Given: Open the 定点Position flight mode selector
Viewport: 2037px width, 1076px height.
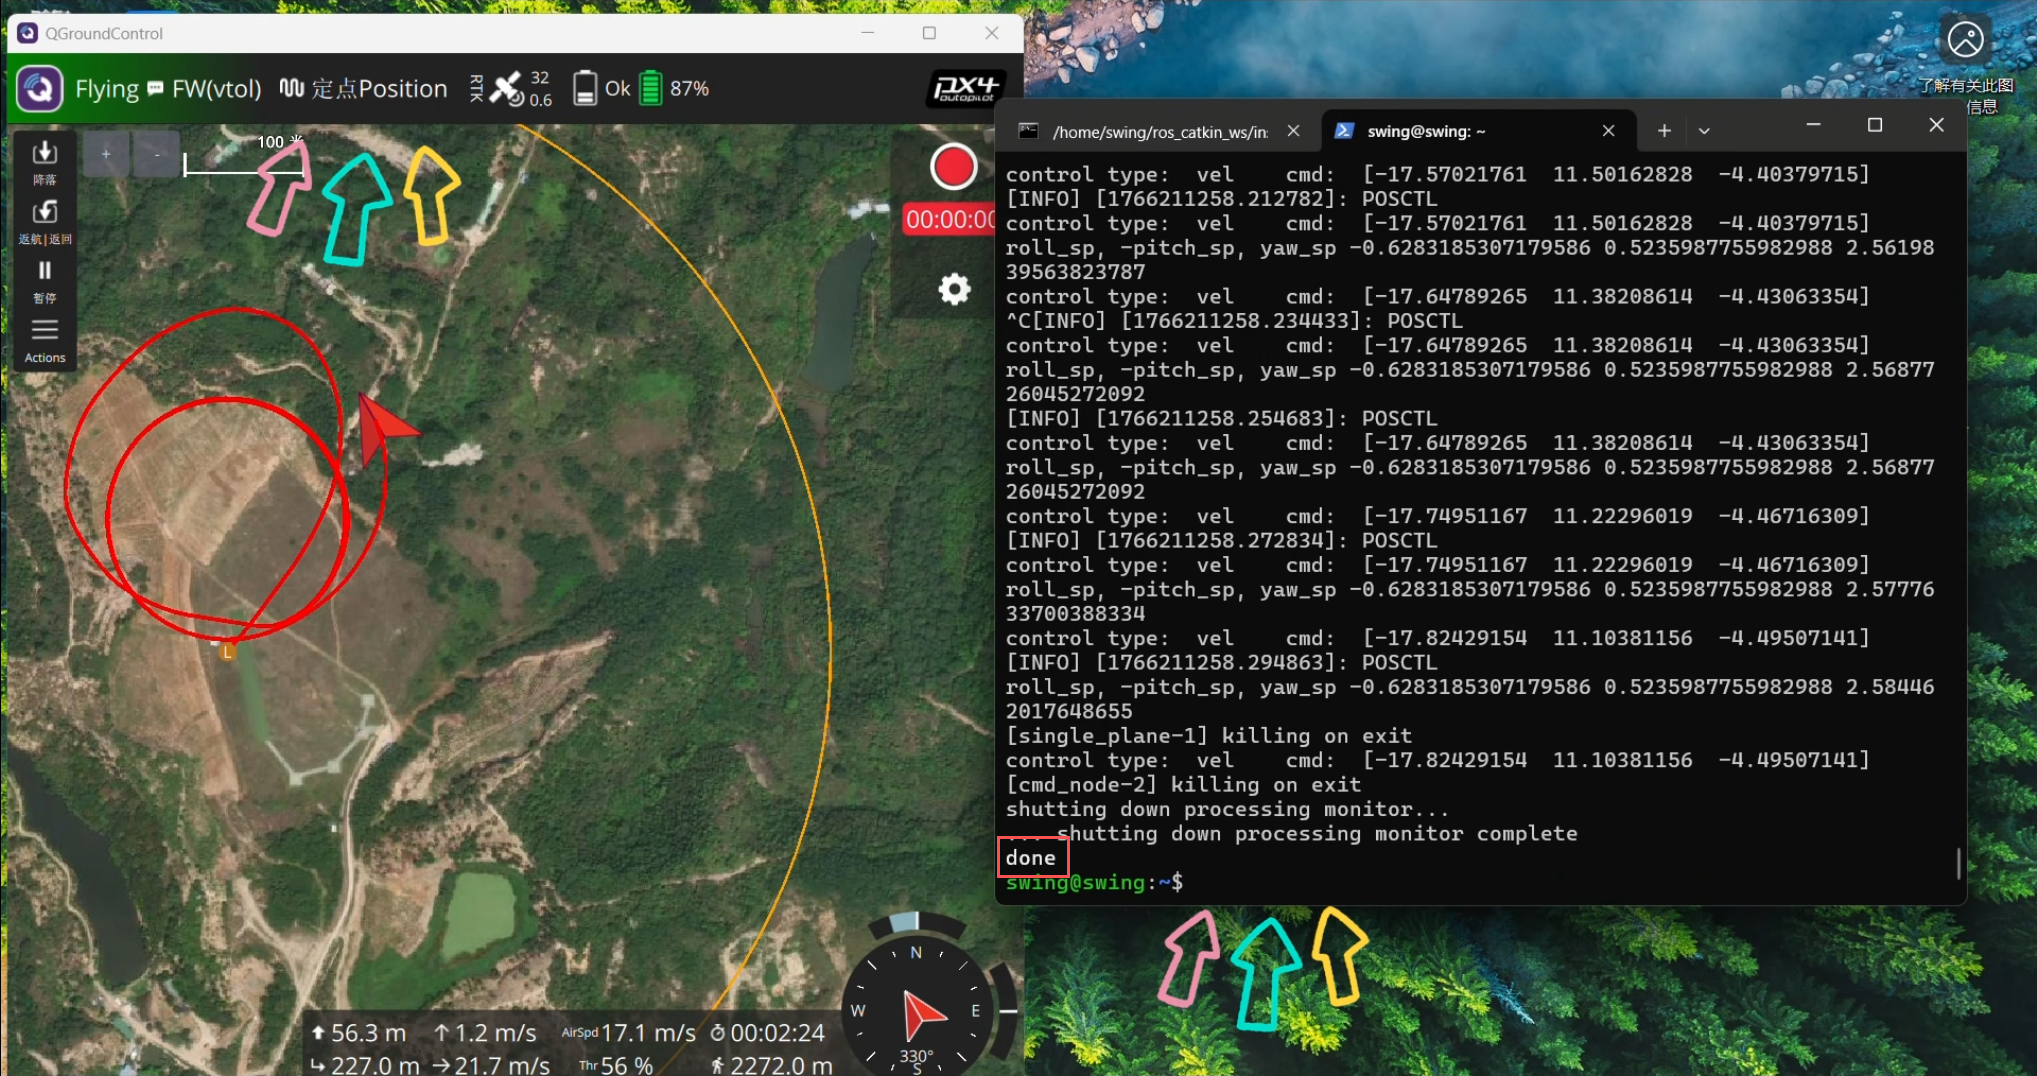Looking at the screenshot, I should point(379,89).
